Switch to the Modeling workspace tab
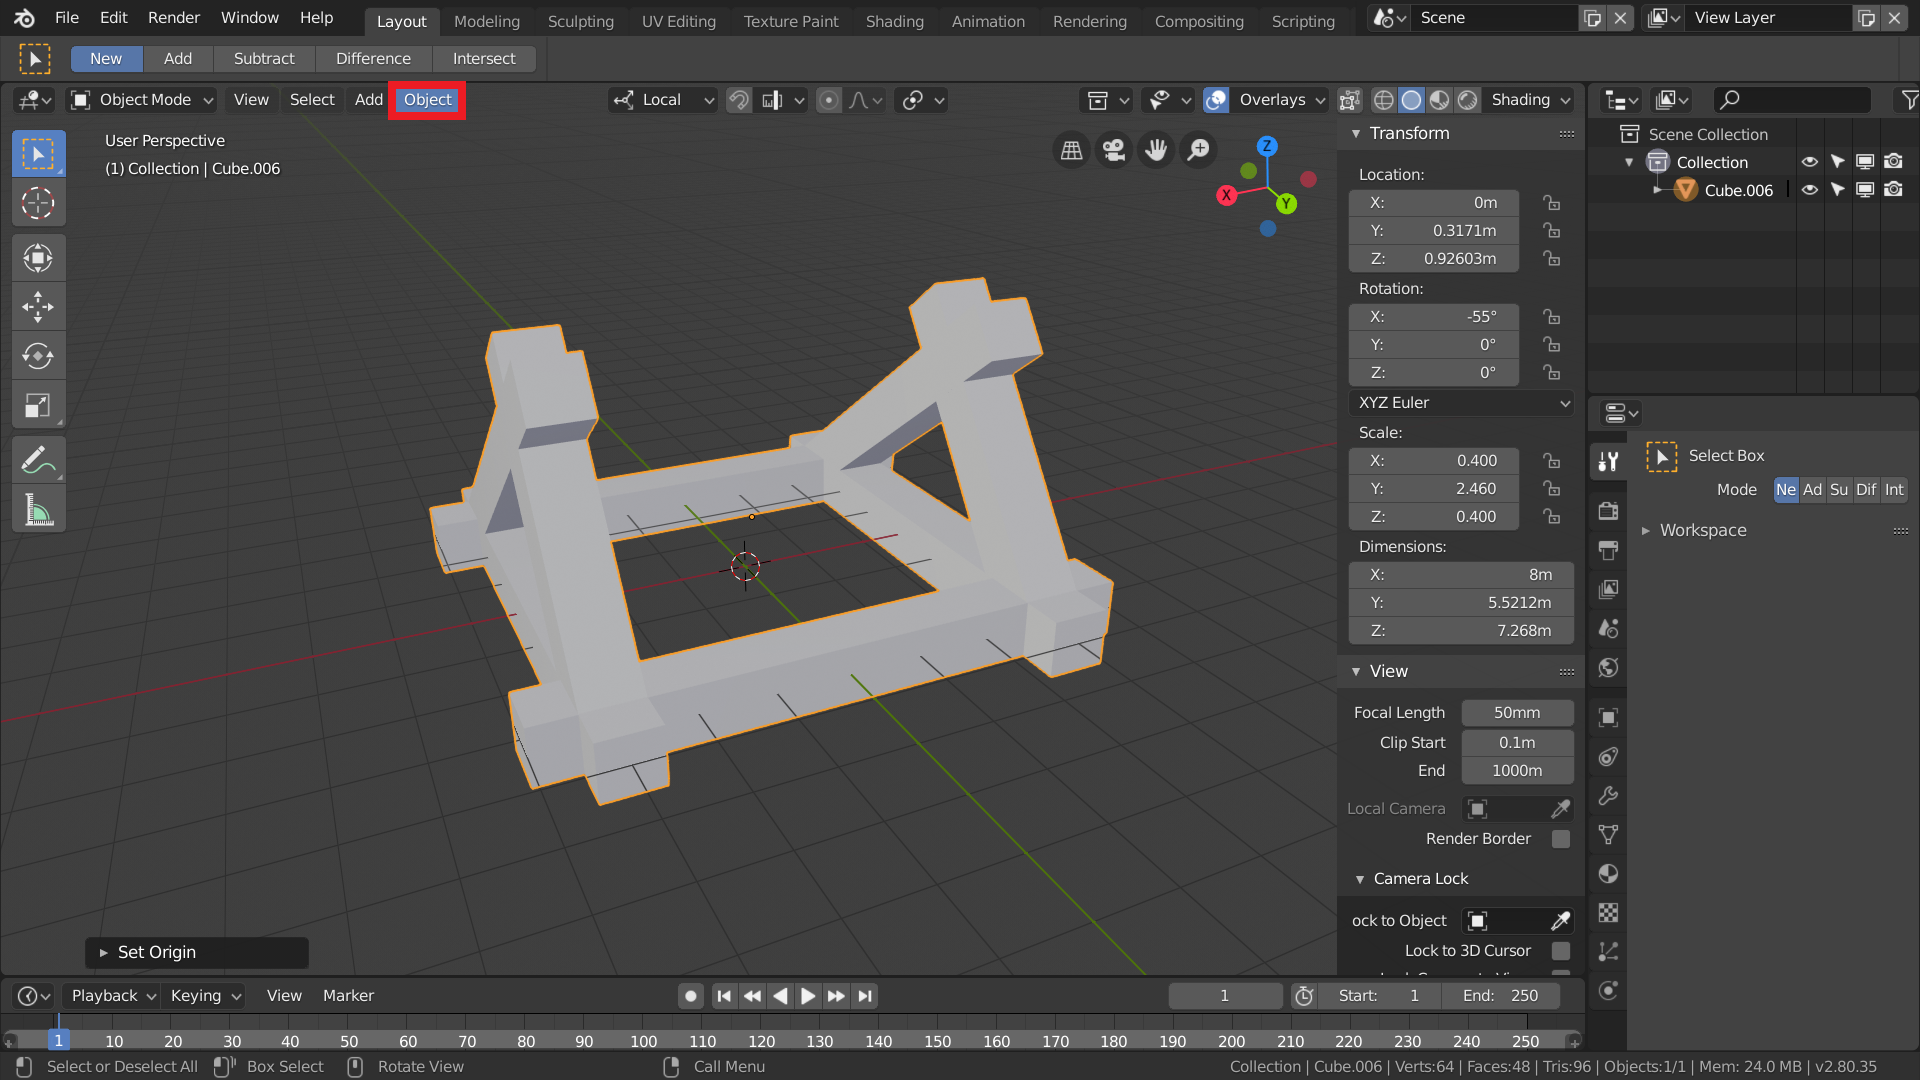 coord(487,21)
